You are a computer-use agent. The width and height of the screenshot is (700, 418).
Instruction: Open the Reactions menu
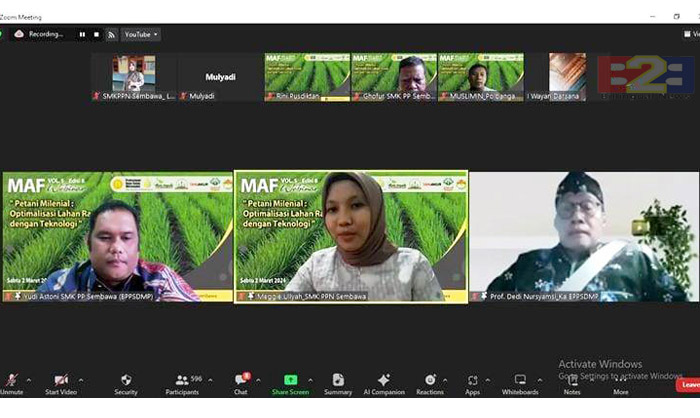(430, 384)
